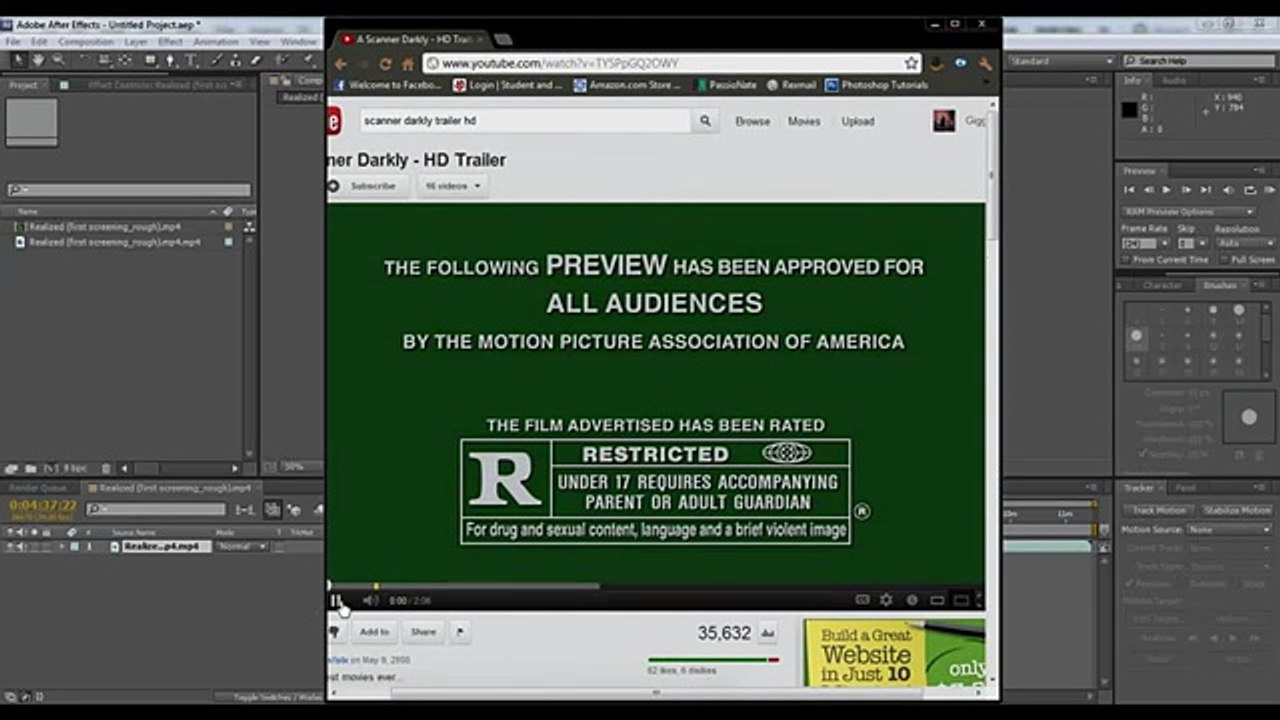1280x720 pixels.
Task: Select the Zoom tool in After Effects toolbar
Action: coord(58,60)
